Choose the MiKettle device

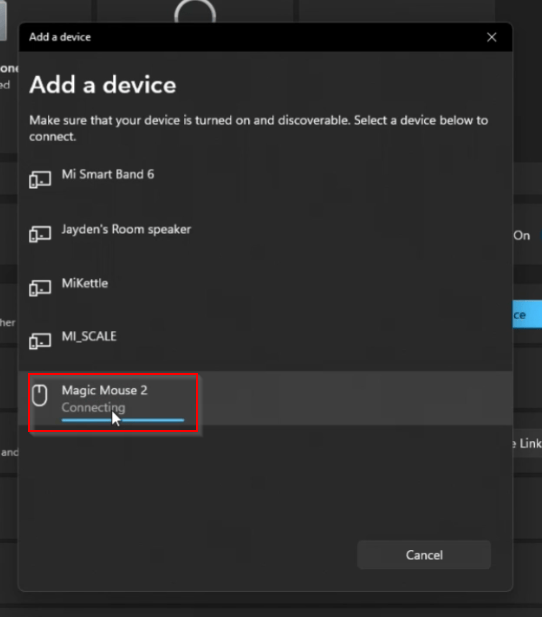266,288
